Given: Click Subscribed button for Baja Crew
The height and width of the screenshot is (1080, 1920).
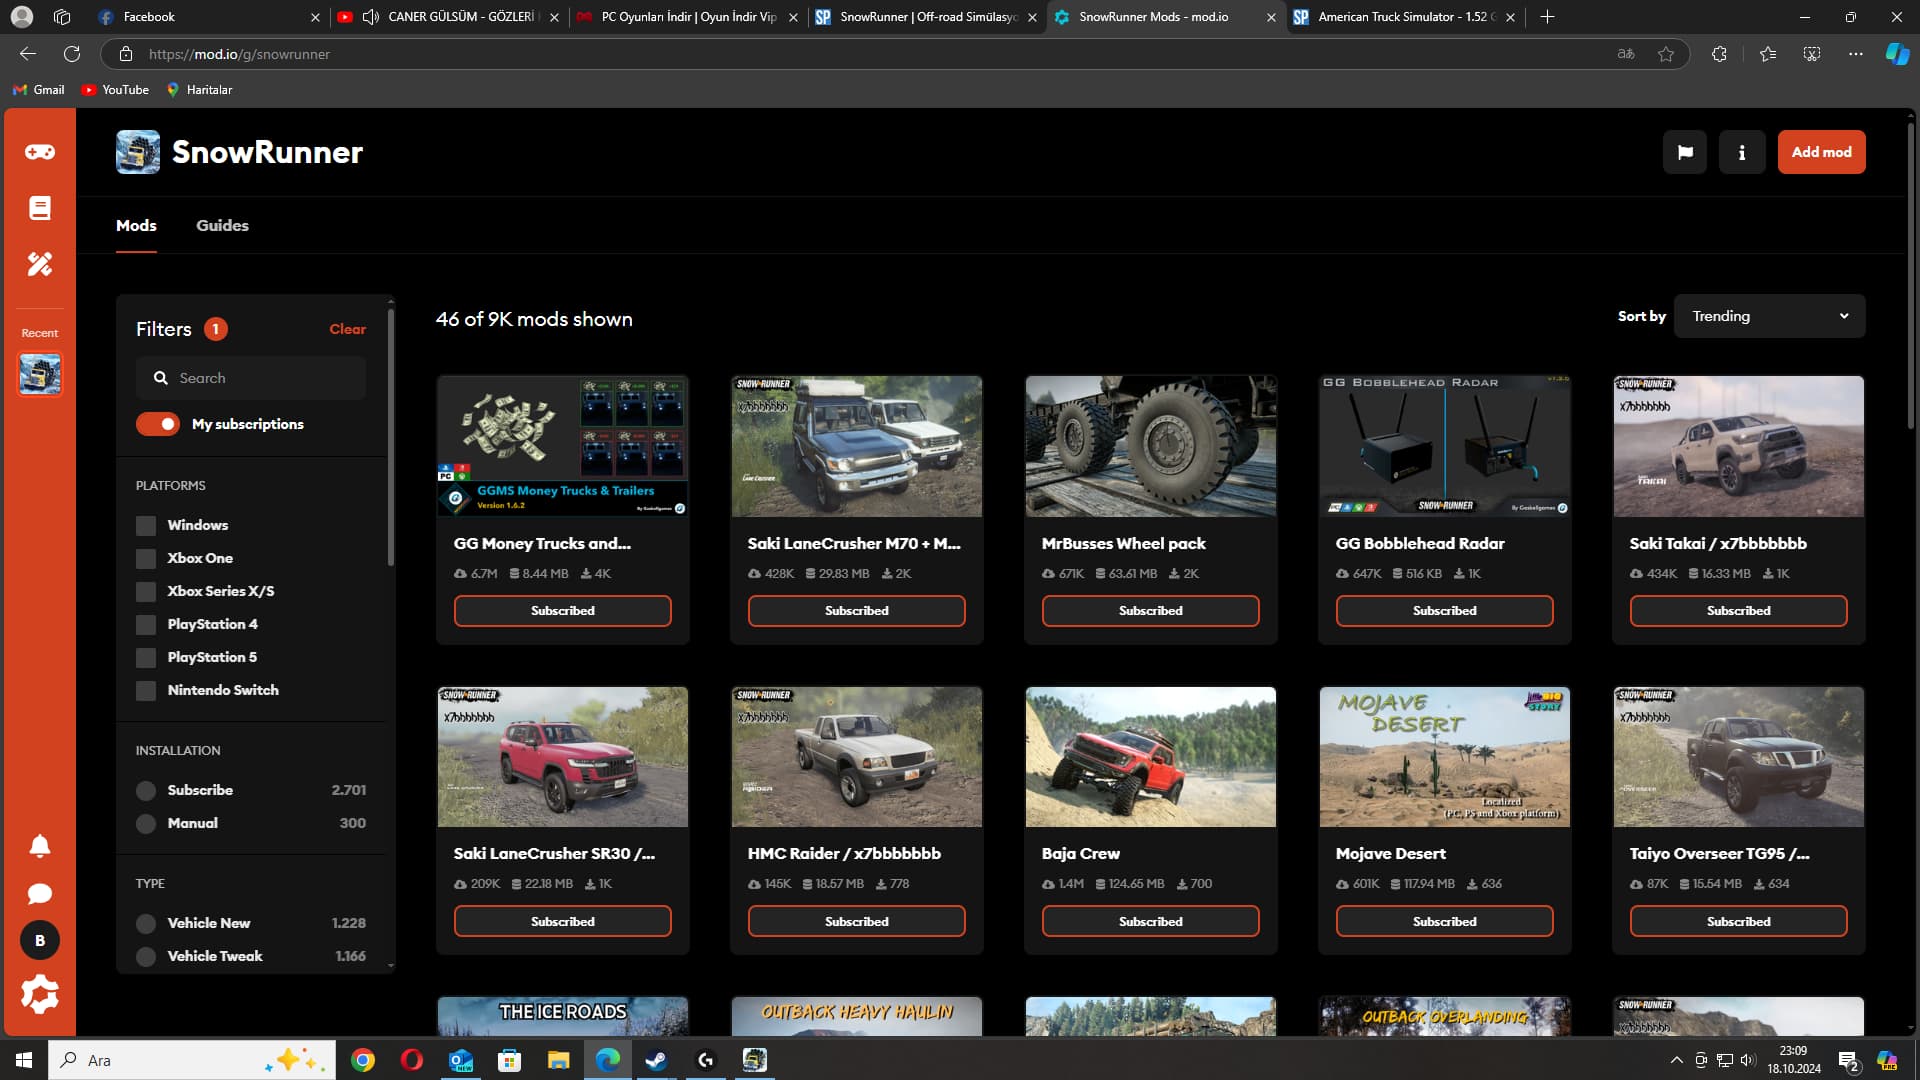Looking at the screenshot, I should 1150,921.
